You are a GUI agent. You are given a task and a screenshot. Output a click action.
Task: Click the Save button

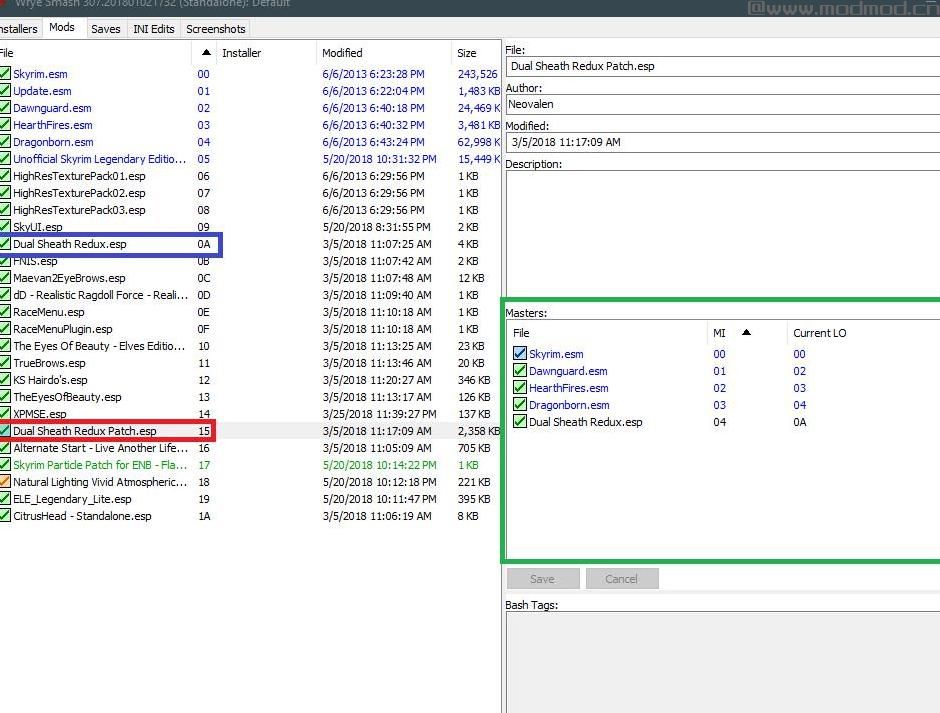coord(543,579)
